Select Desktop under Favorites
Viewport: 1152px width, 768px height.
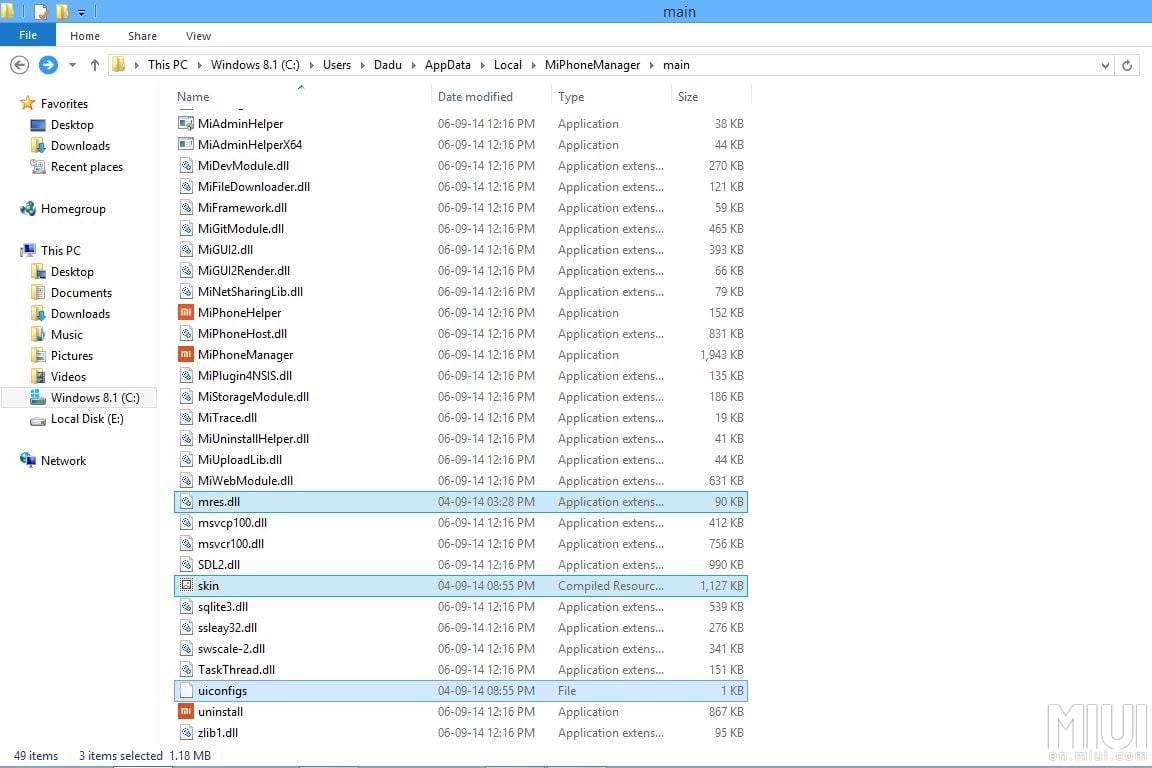72,125
